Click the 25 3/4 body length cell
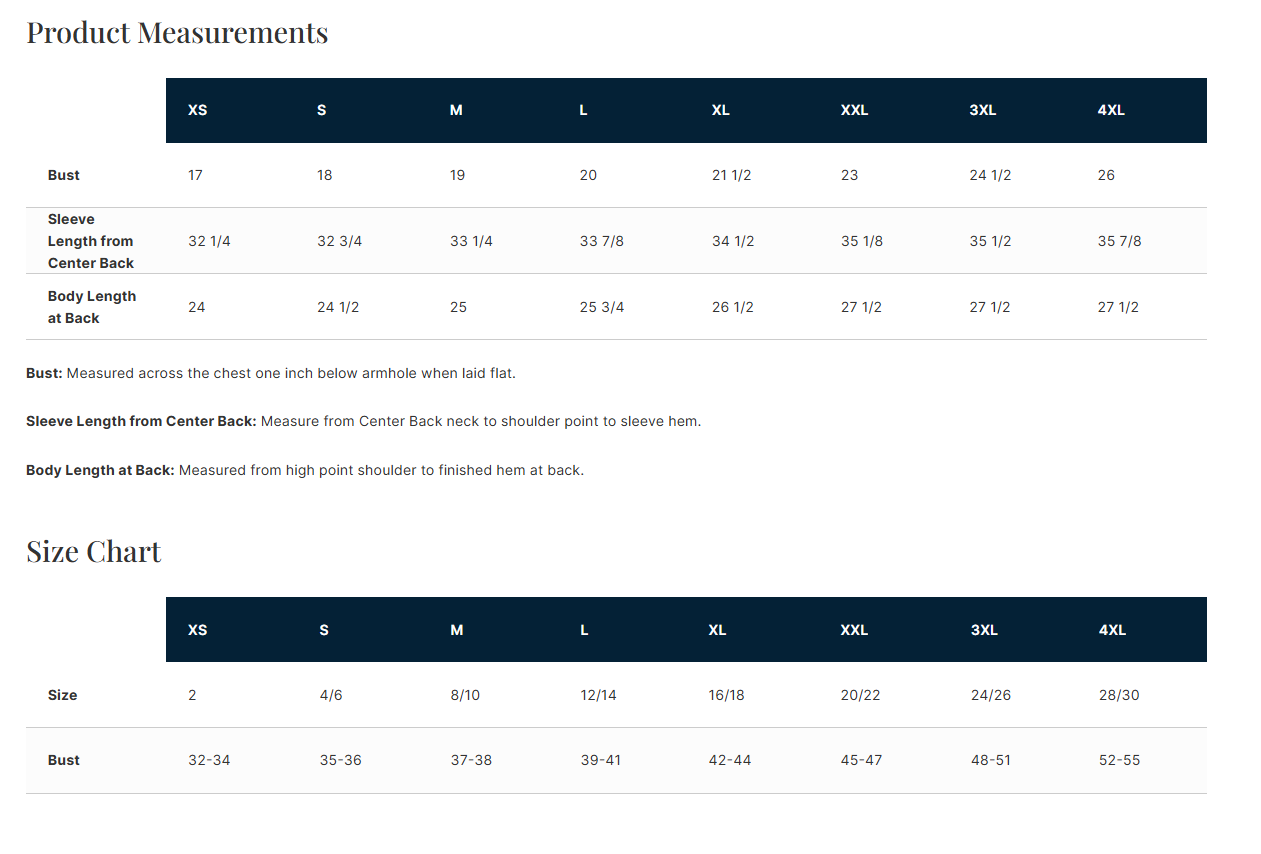 pos(602,307)
